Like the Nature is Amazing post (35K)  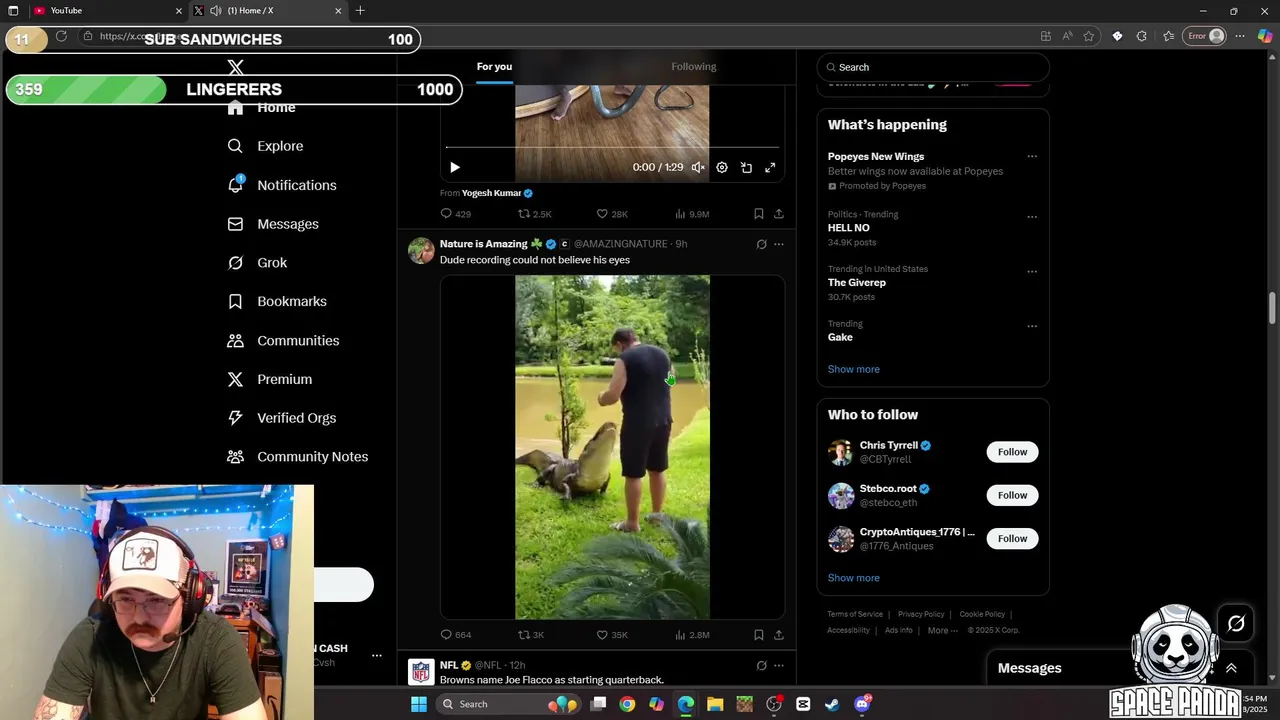(x=612, y=635)
